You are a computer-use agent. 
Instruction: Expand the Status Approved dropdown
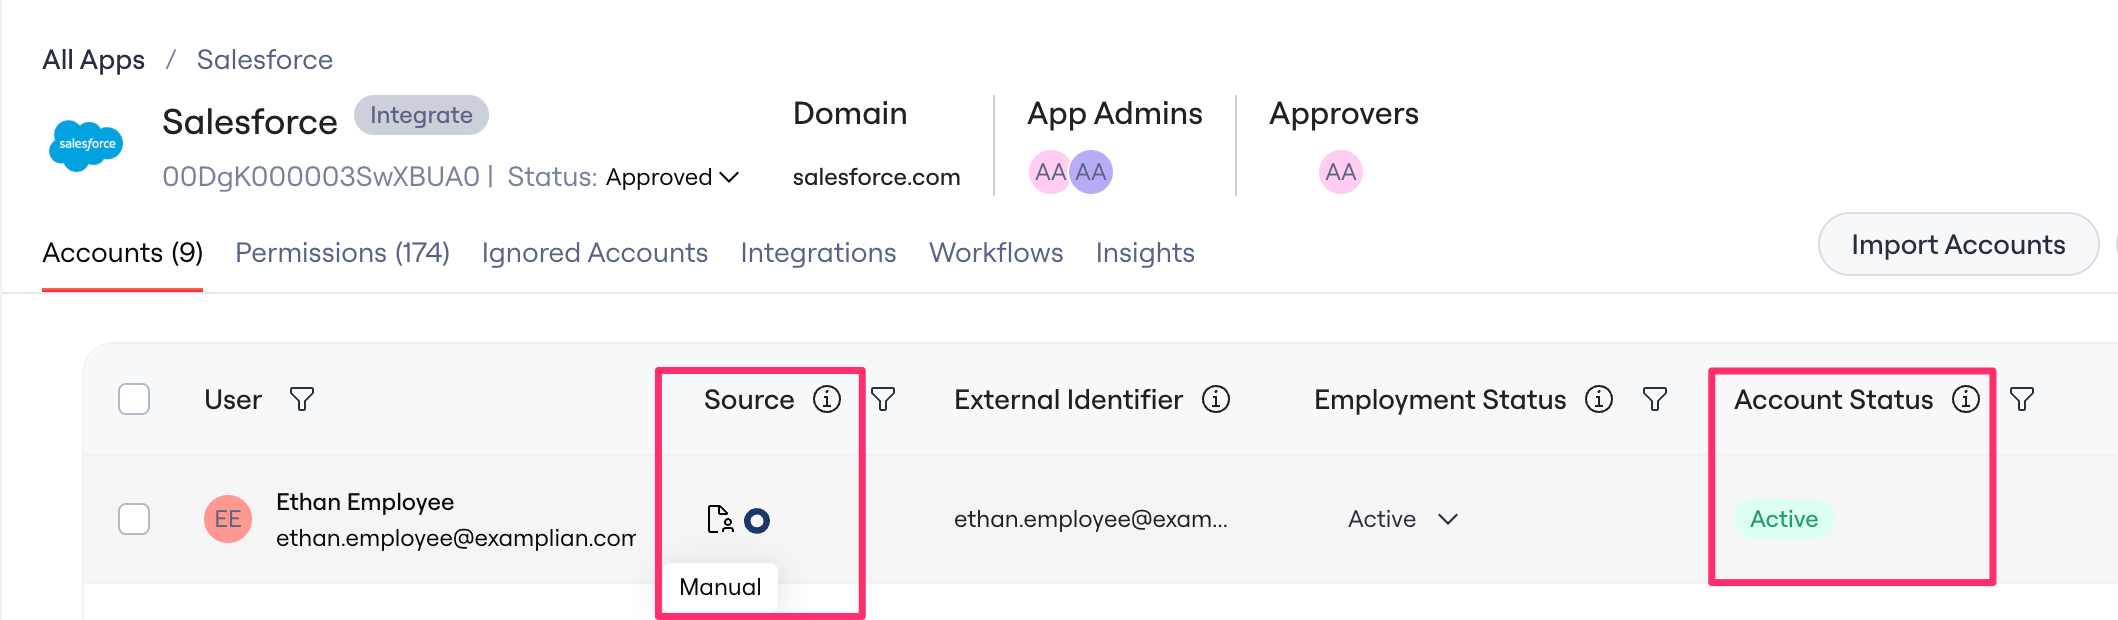[673, 177]
